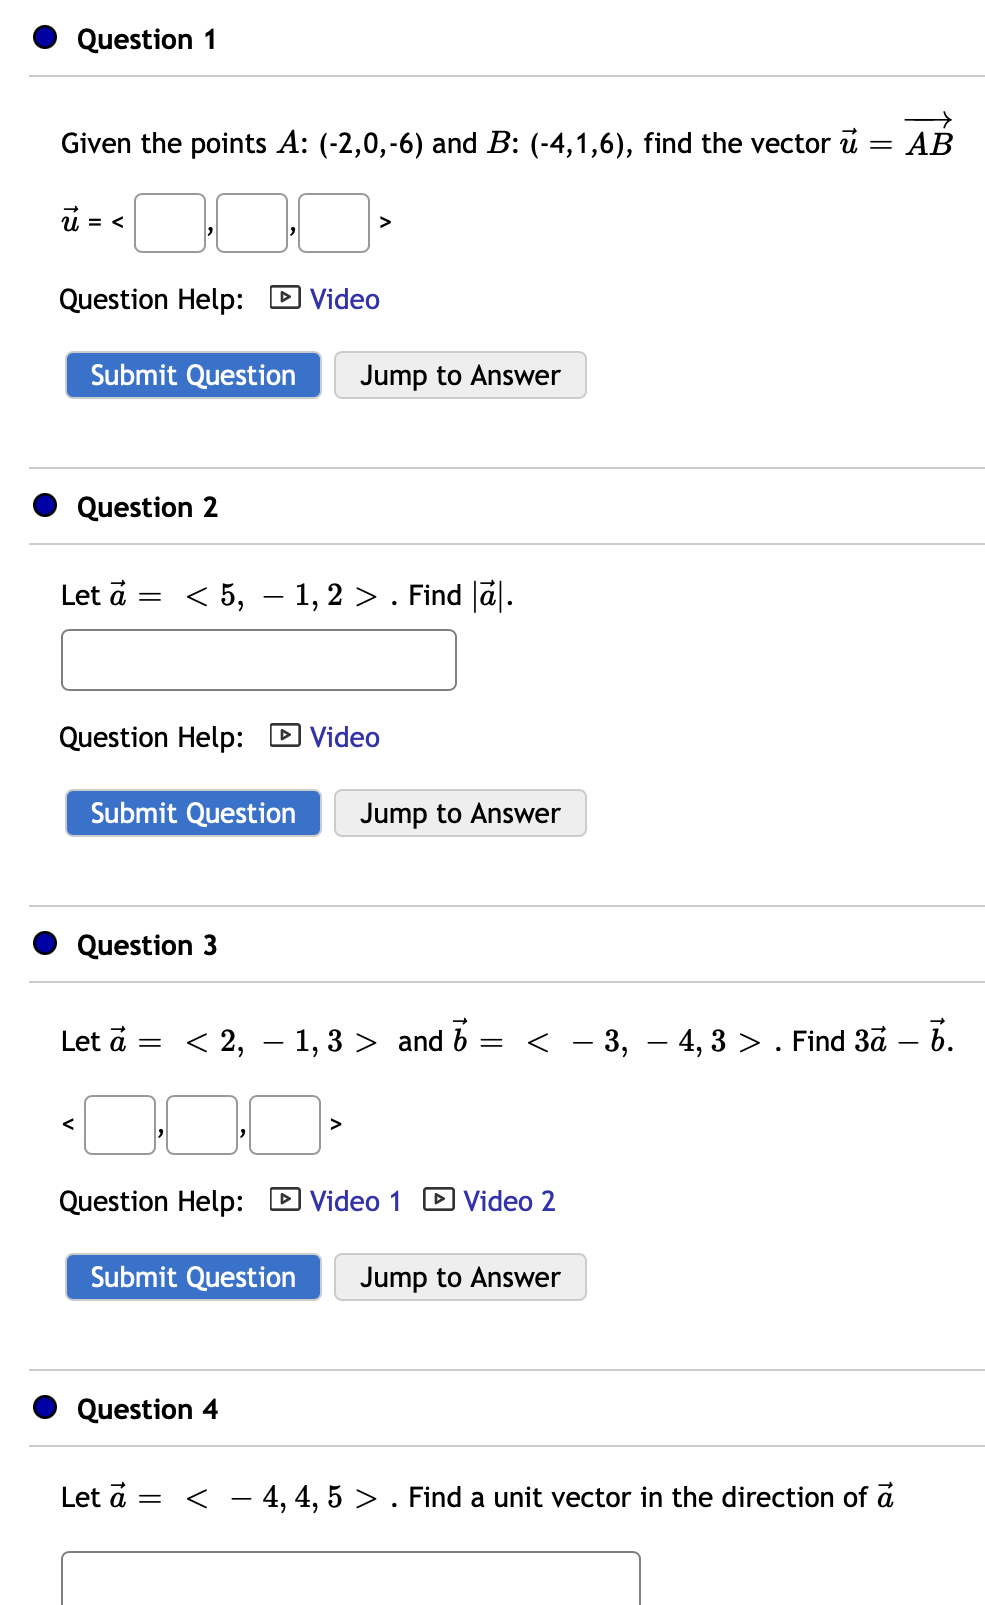Submit Question 3
The width and height of the screenshot is (985, 1605).
point(193,1277)
